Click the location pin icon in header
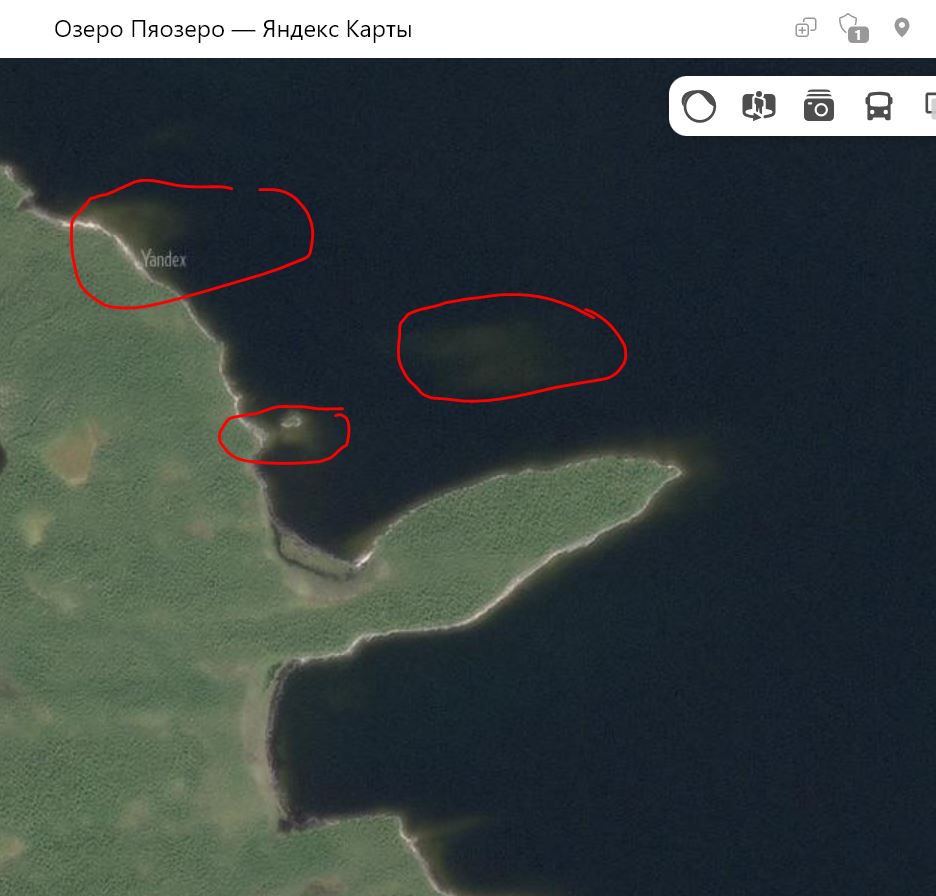The height and width of the screenshot is (896, 936). click(902, 27)
